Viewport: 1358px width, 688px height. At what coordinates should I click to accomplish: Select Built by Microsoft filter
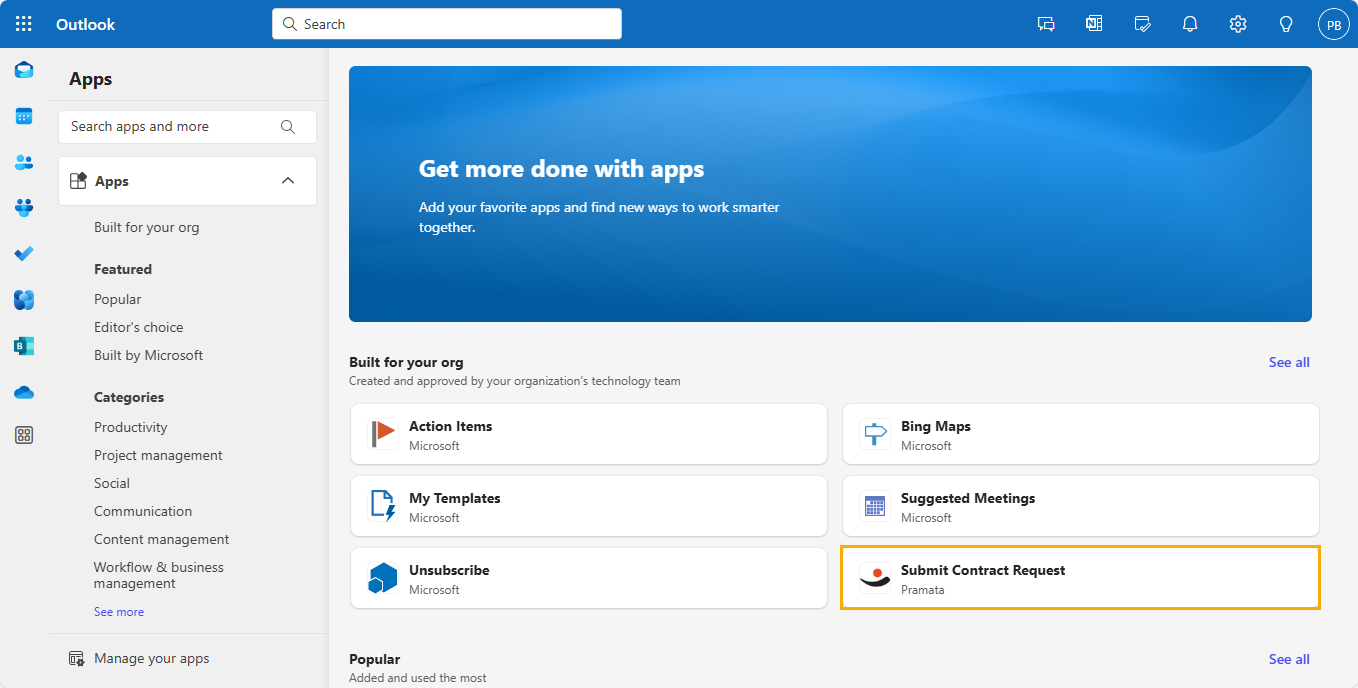[148, 355]
